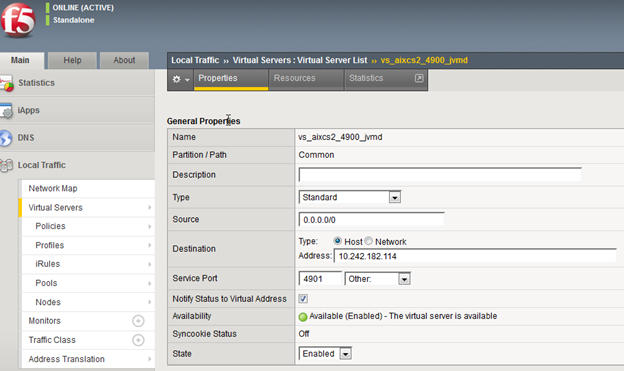Open the State dropdown showing Enabled
This screenshot has height=371, width=624.
coord(325,353)
